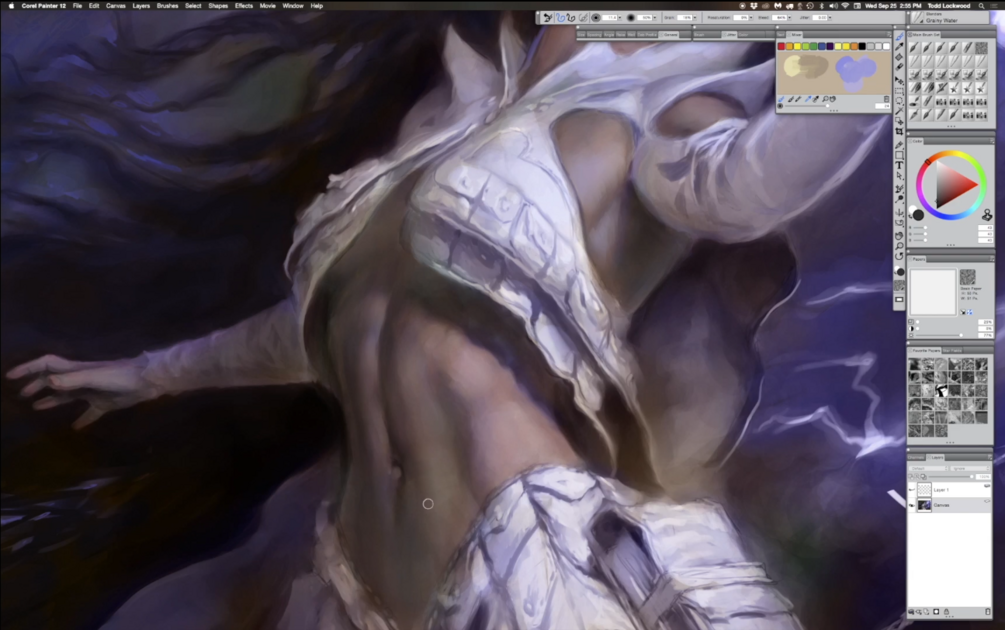Select the Rectangular Selection tool
The width and height of the screenshot is (1005, 630).
(x=899, y=90)
